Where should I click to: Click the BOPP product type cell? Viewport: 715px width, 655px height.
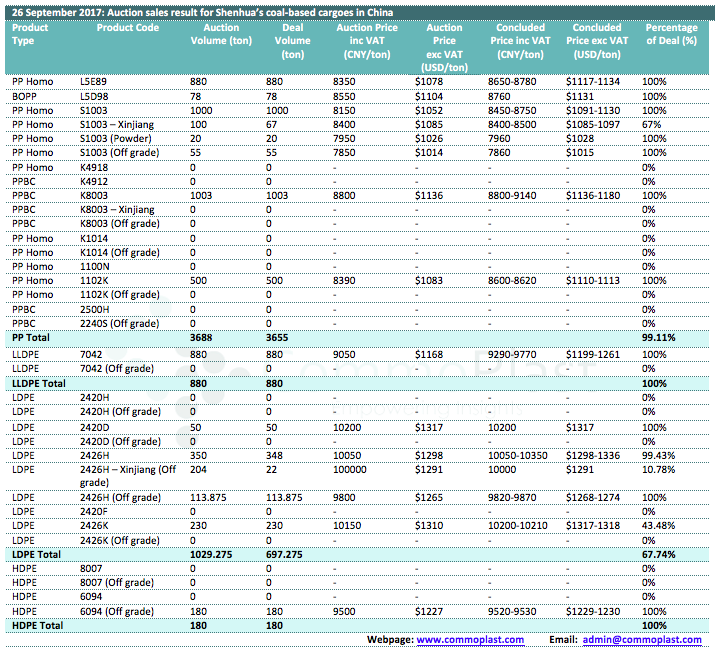(x=24, y=95)
